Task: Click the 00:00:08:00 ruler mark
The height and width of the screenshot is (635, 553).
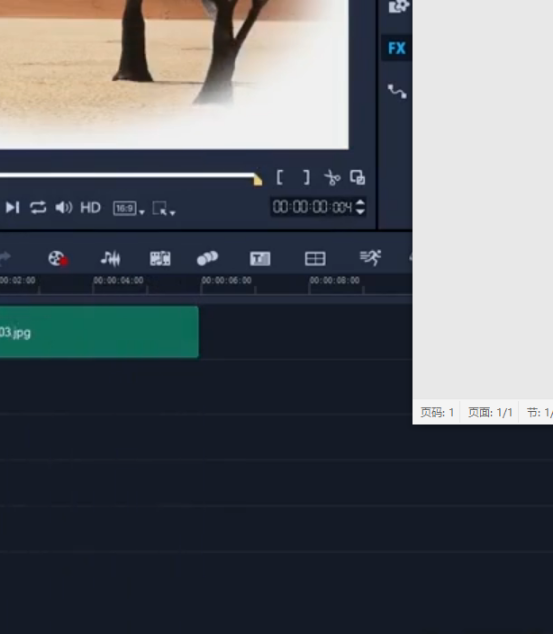Action: (334, 280)
